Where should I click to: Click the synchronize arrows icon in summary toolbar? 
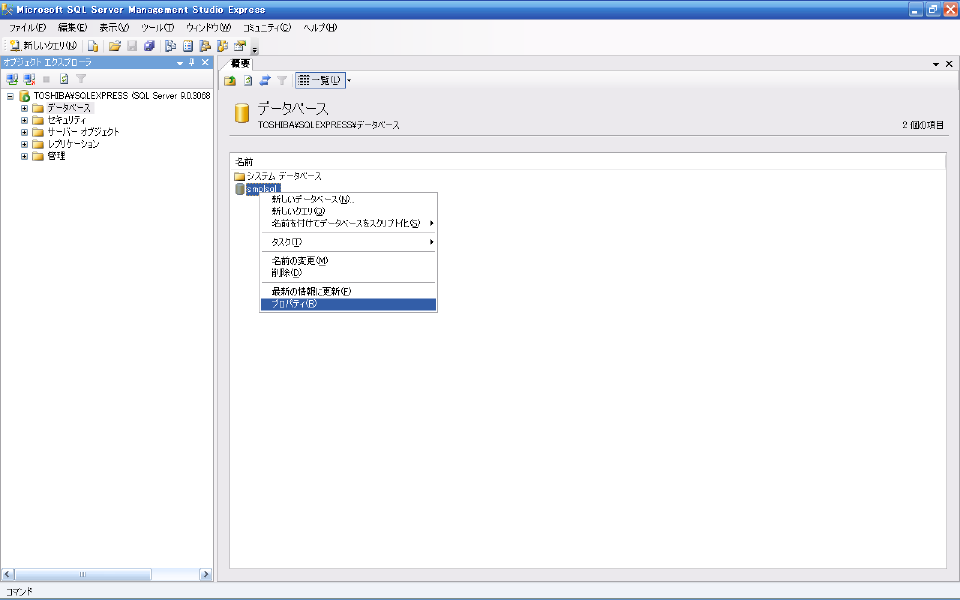click(x=264, y=80)
